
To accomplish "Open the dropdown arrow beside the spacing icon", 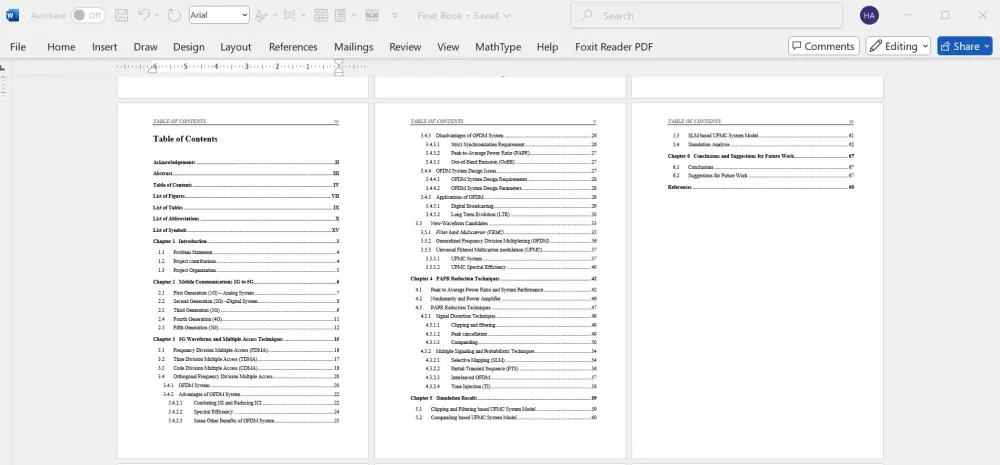I will click(x=303, y=15).
